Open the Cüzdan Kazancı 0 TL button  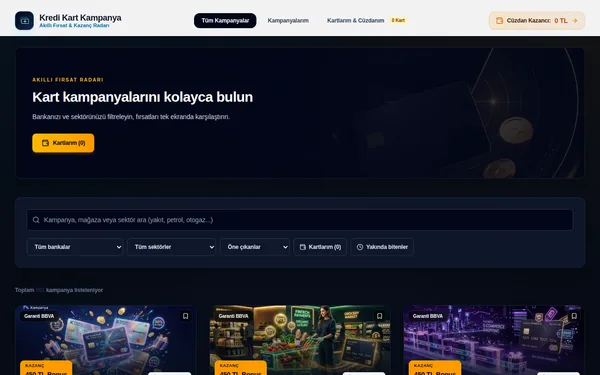pos(537,21)
